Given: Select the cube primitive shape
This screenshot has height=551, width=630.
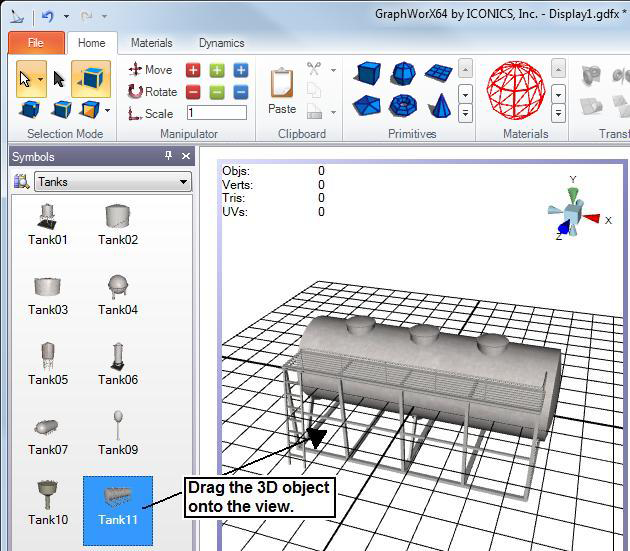Looking at the screenshot, I should click(x=369, y=74).
